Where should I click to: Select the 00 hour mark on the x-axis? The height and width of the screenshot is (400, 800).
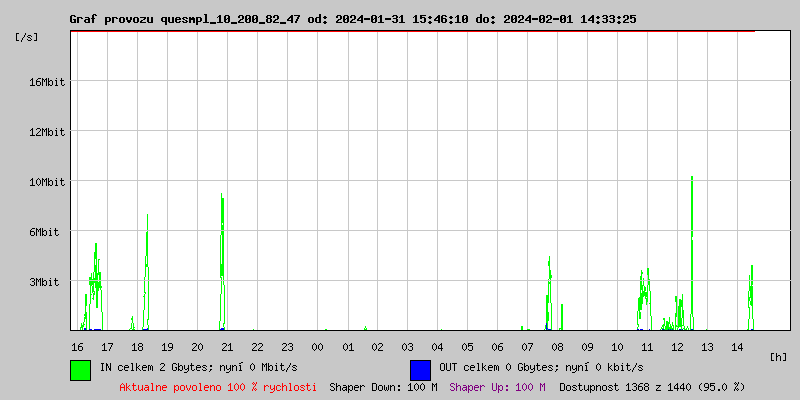tap(317, 346)
